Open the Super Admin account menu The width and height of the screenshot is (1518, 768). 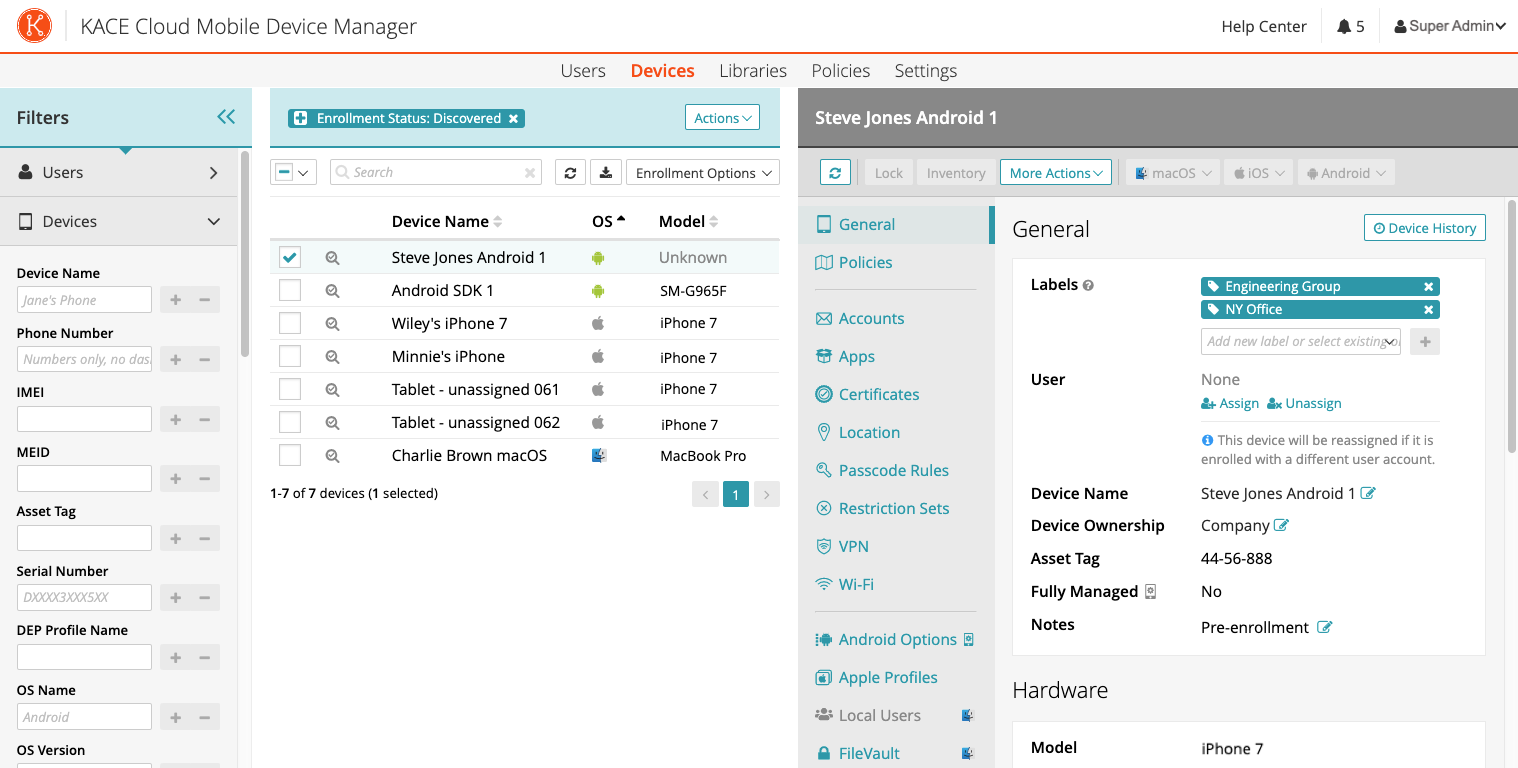[1450, 27]
